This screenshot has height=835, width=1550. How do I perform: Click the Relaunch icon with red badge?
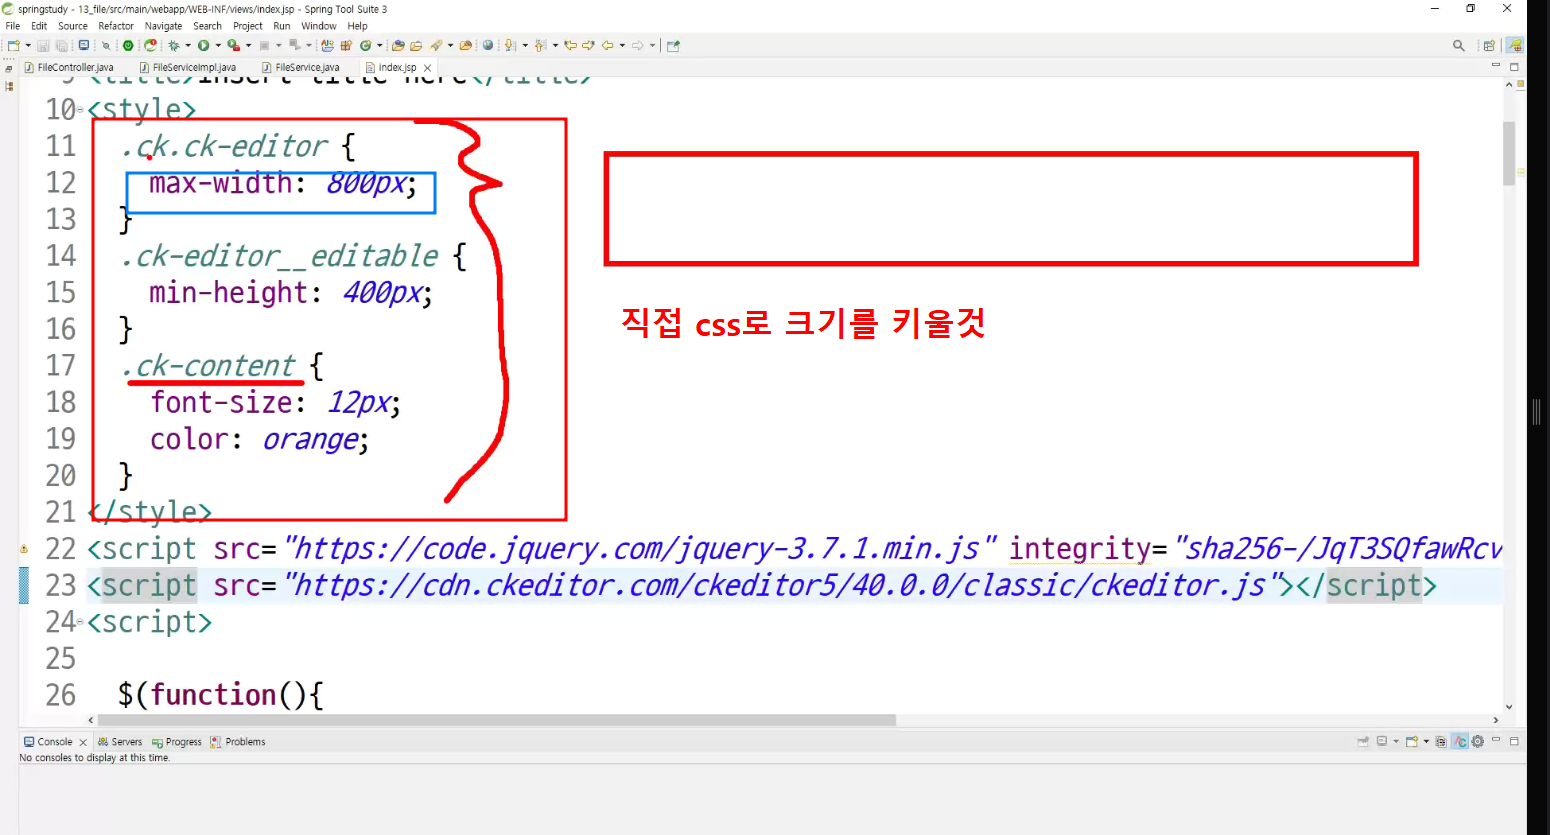(x=151, y=45)
